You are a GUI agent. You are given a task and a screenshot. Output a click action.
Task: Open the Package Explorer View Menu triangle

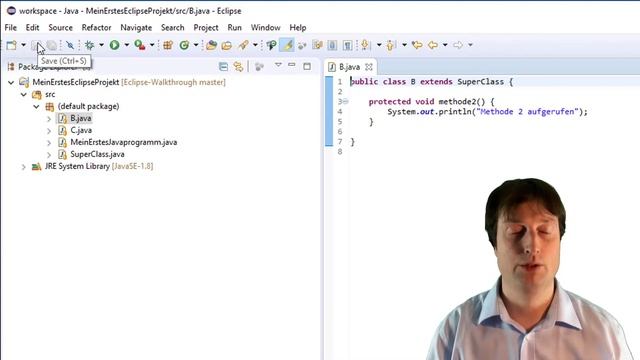tap(278, 65)
